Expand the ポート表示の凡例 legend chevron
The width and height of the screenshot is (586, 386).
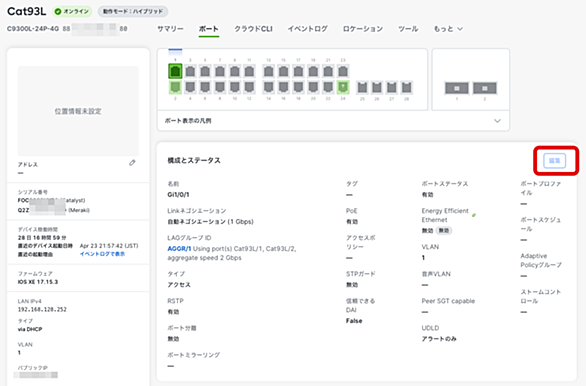[497, 121]
